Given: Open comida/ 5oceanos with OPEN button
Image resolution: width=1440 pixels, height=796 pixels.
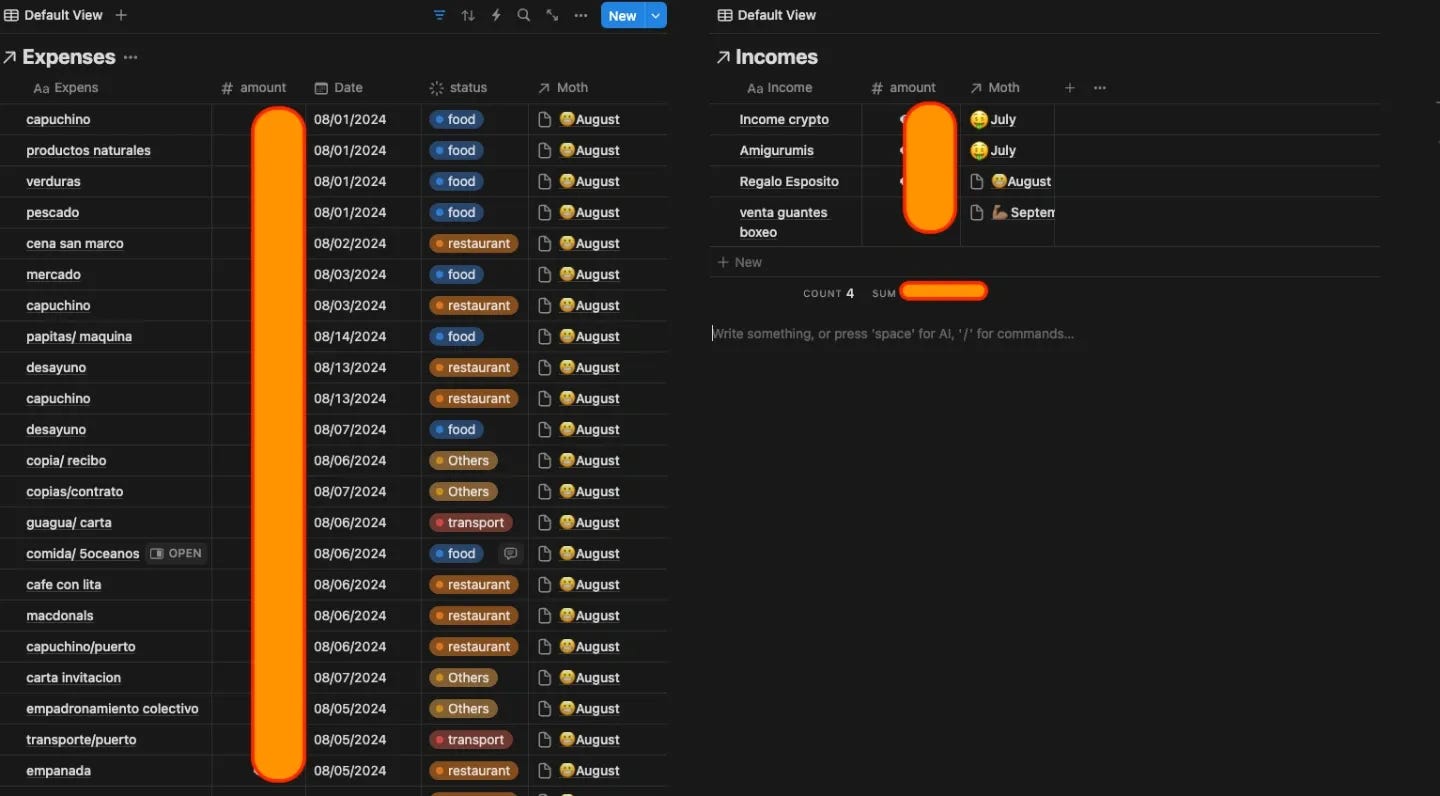Looking at the screenshot, I should pyautogui.click(x=176, y=554).
